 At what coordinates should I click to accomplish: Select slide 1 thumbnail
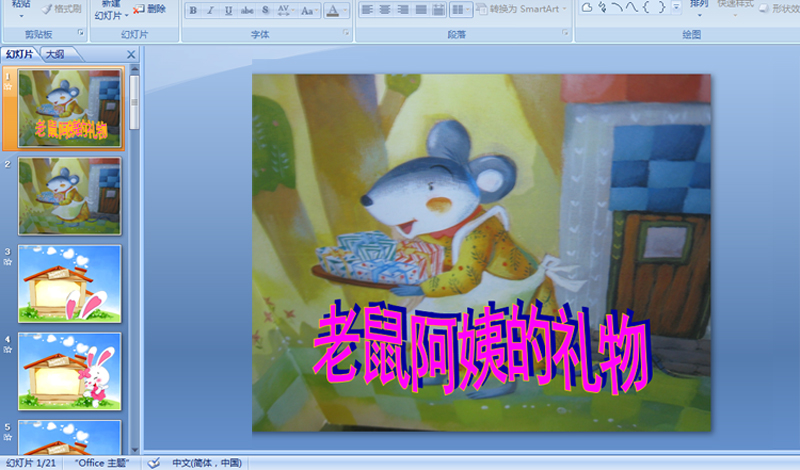pos(70,108)
